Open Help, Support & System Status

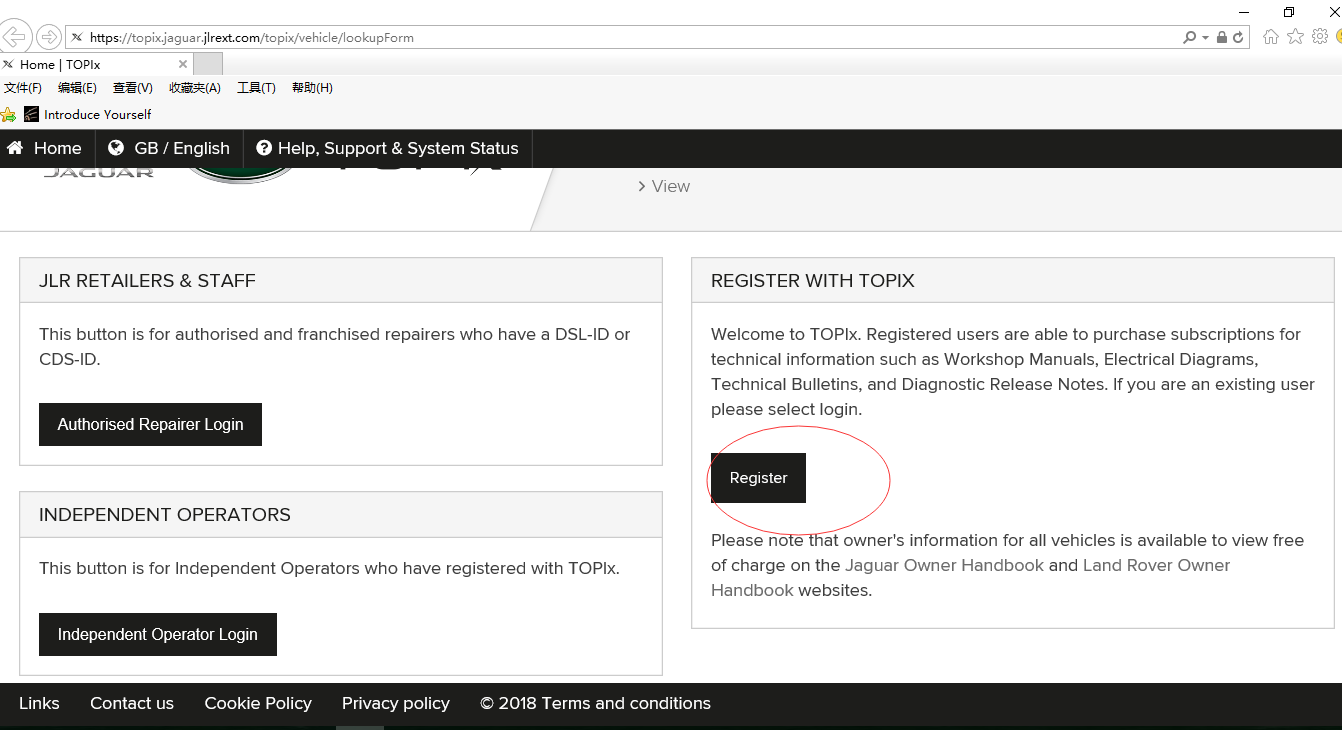click(388, 148)
